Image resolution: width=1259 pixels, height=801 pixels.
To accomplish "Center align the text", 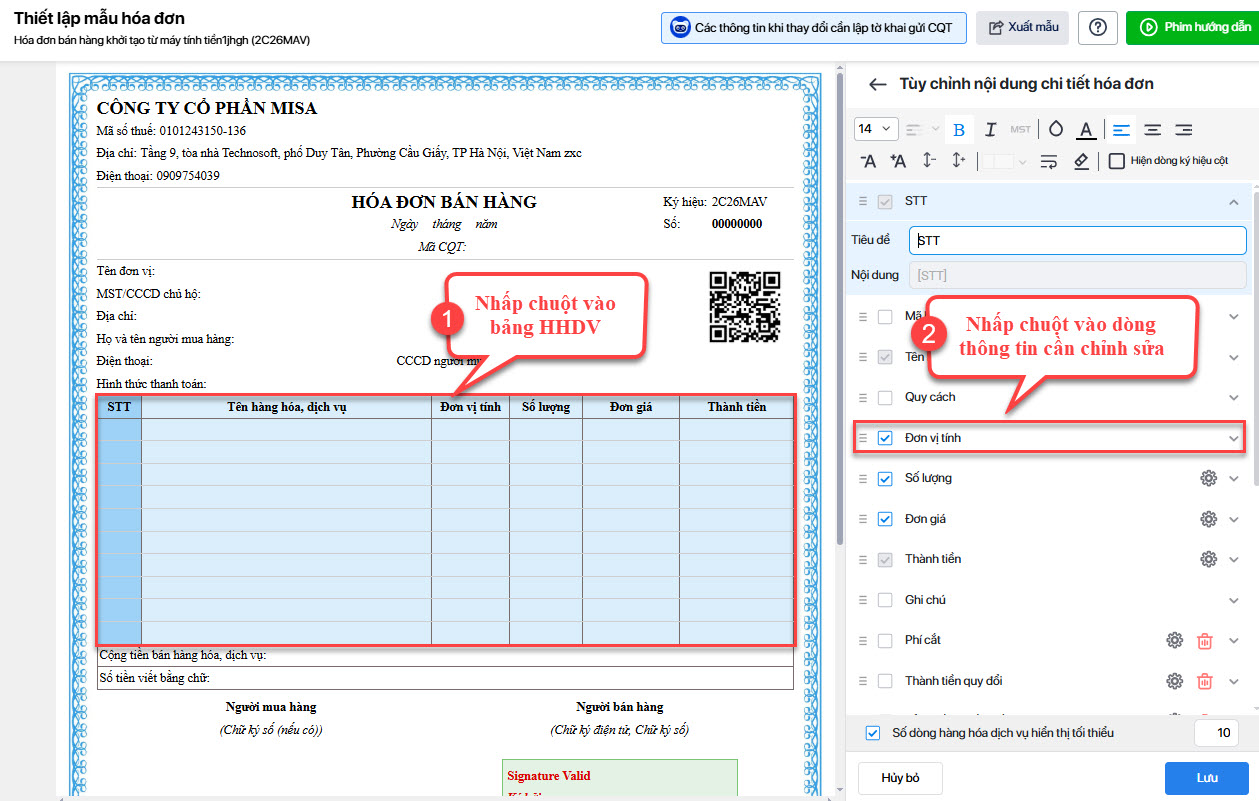I will click(x=1152, y=129).
